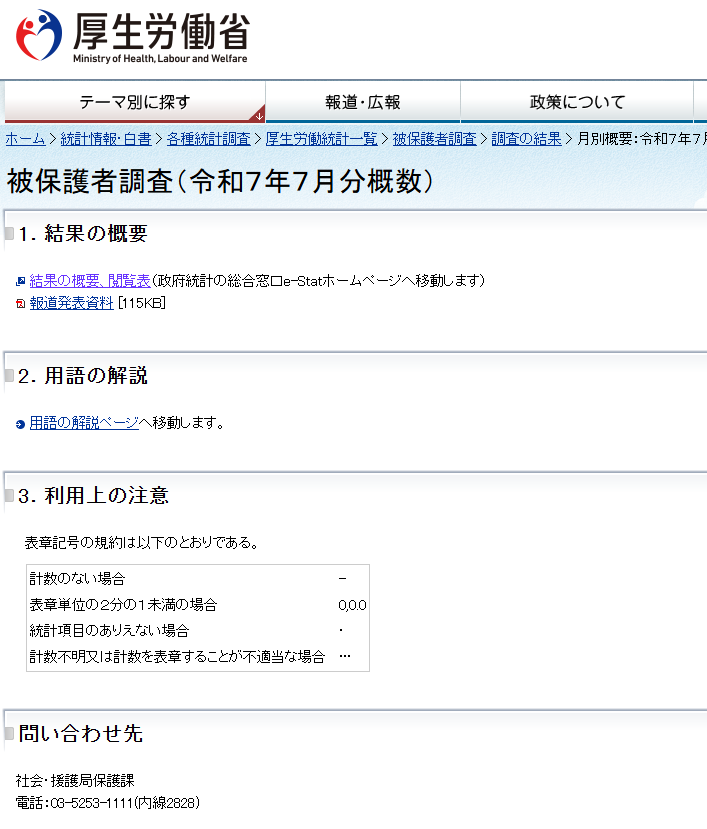Click the 厚生労働省 ministry name text in the header
The height and width of the screenshot is (829, 707).
[159, 30]
